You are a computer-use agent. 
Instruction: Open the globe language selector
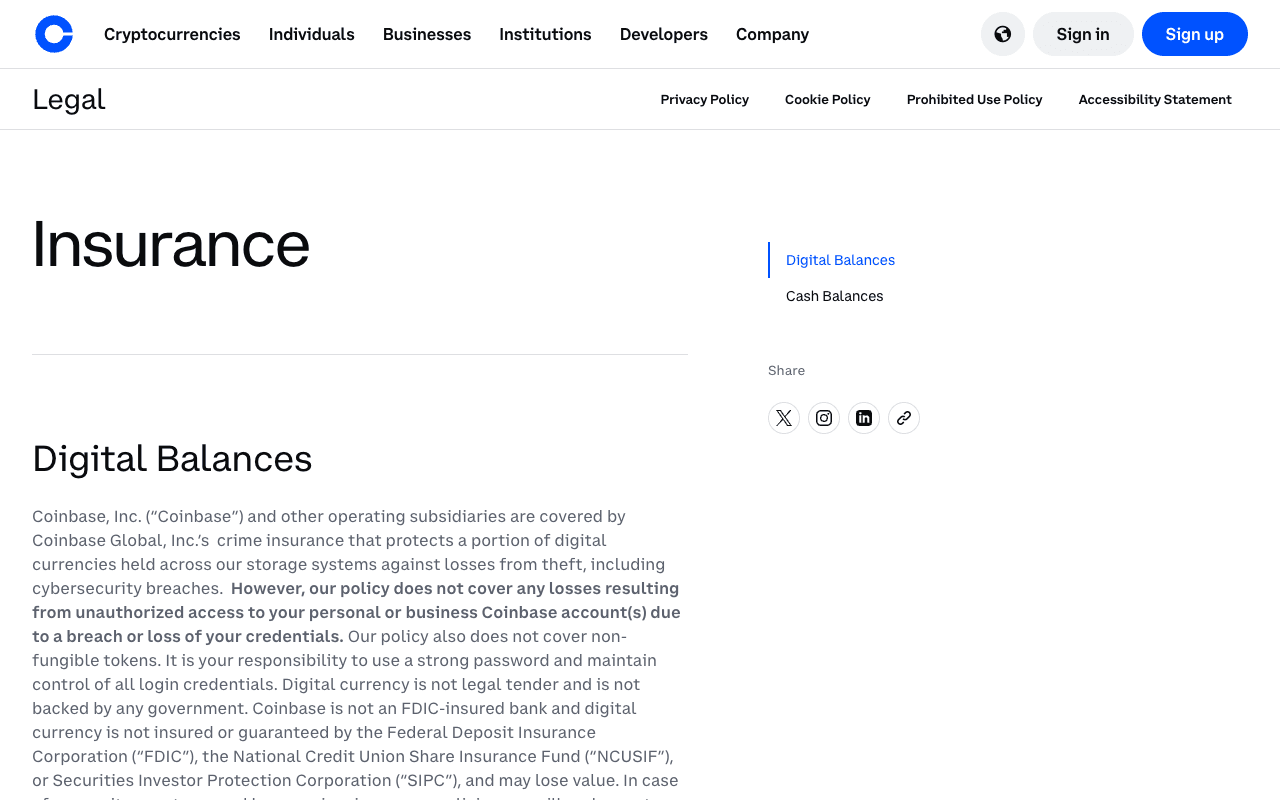[1003, 34]
